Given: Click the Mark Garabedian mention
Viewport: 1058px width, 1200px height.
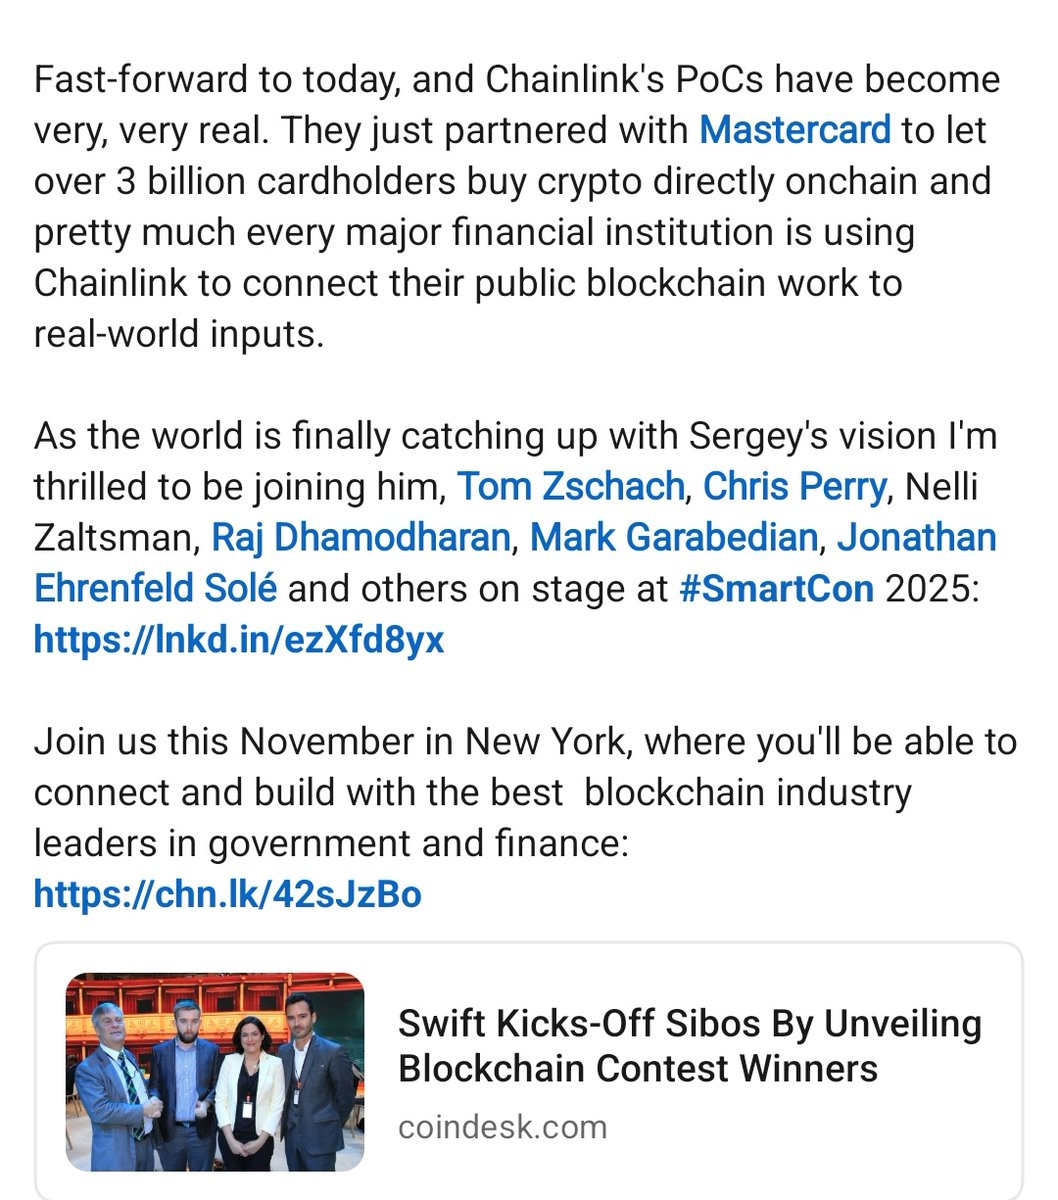Looking at the screenshot, I should point(673,538).
